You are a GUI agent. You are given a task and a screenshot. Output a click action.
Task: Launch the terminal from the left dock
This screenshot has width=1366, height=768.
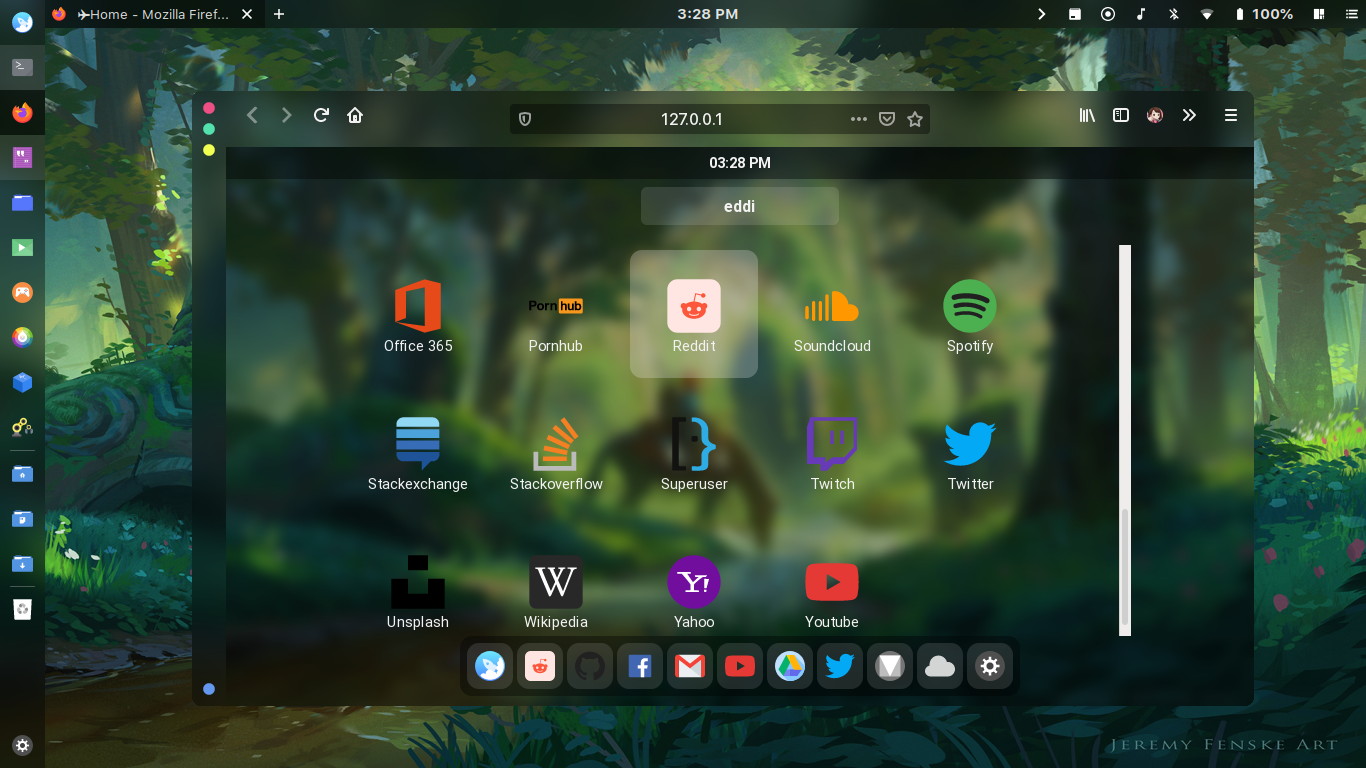pyautogui.click(x=22, y=67)
